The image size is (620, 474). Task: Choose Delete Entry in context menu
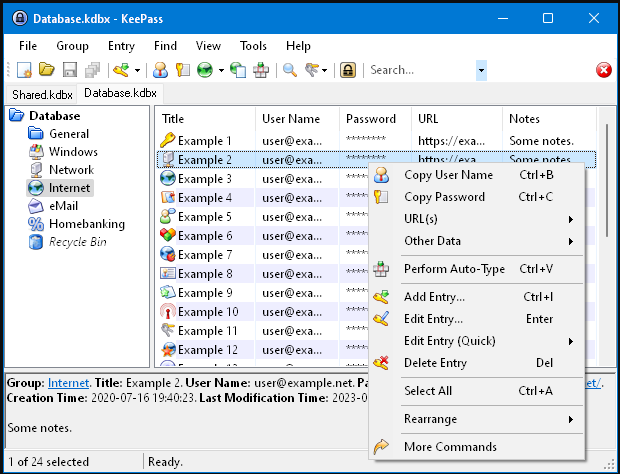click(476, 363)
